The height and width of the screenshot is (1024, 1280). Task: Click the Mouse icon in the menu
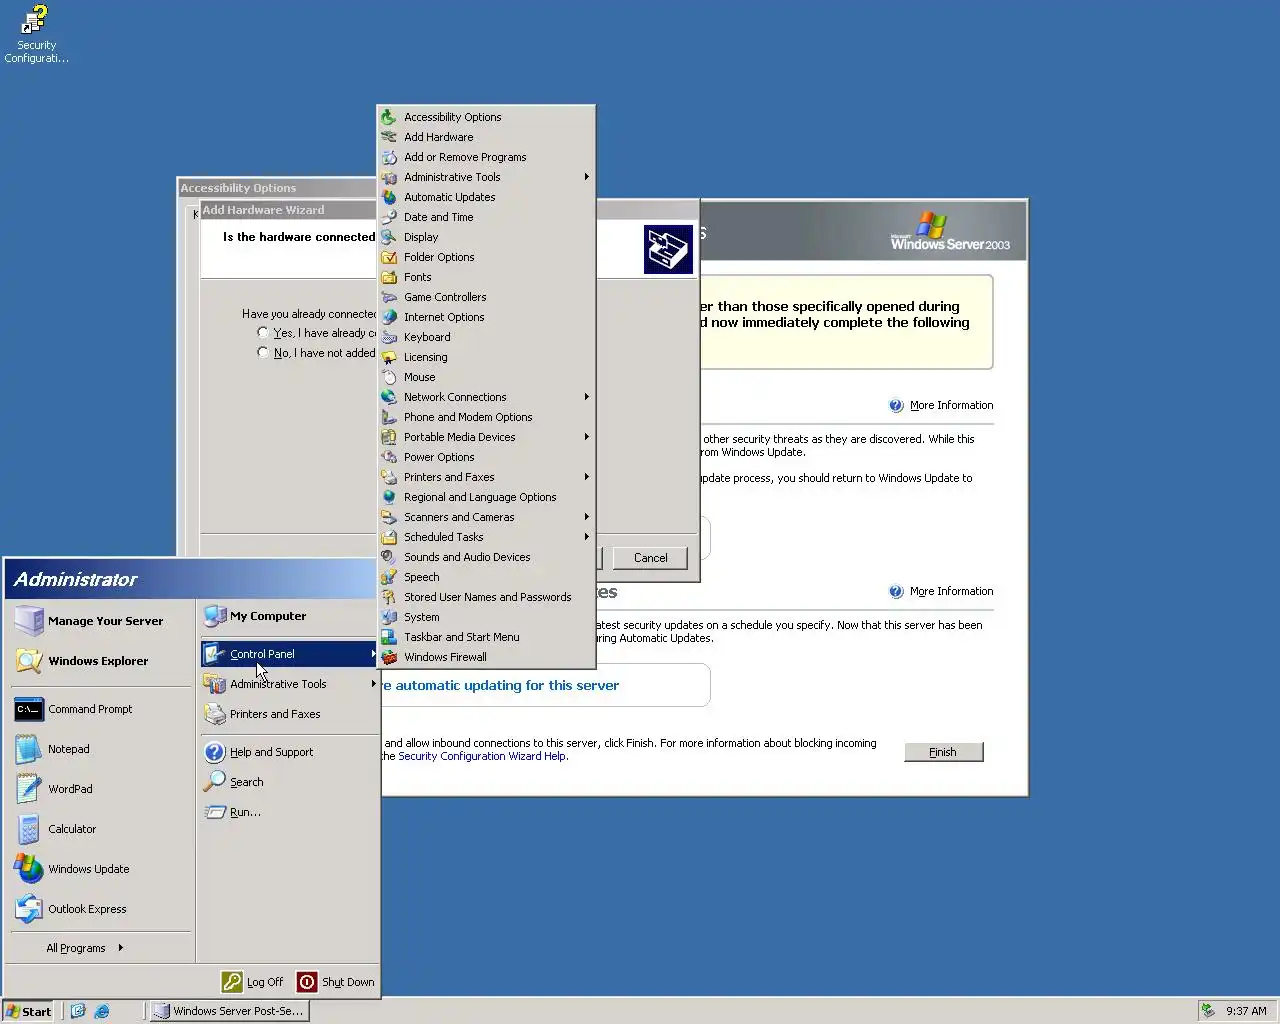tap(389, 377)
